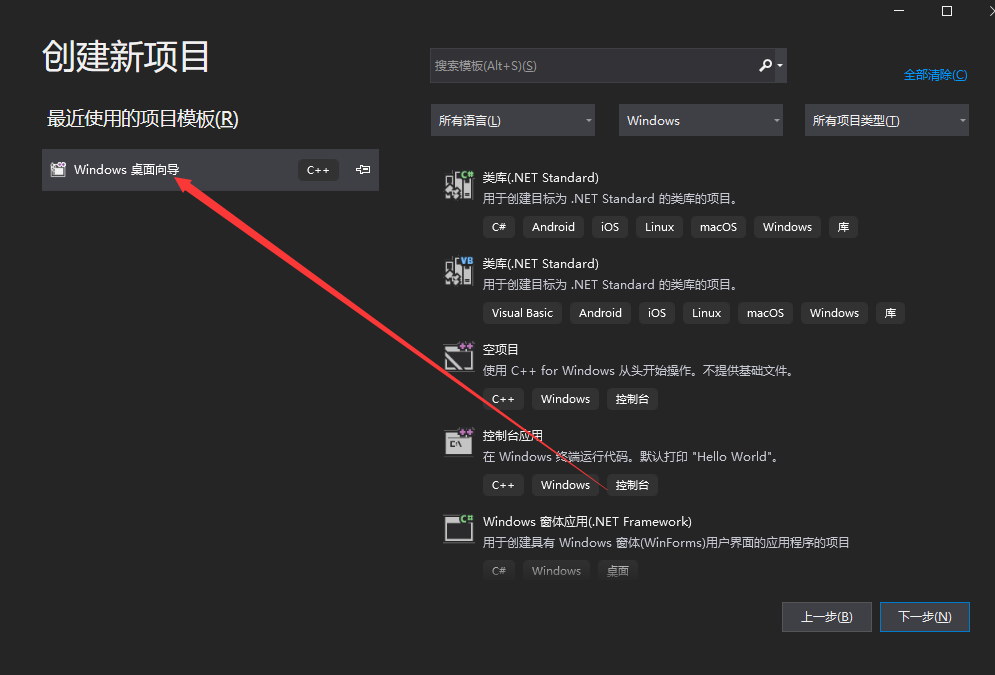This screenshot has width=995, height=675.
Task: Click the 空项目 template icon
Action: click(458, 357)
